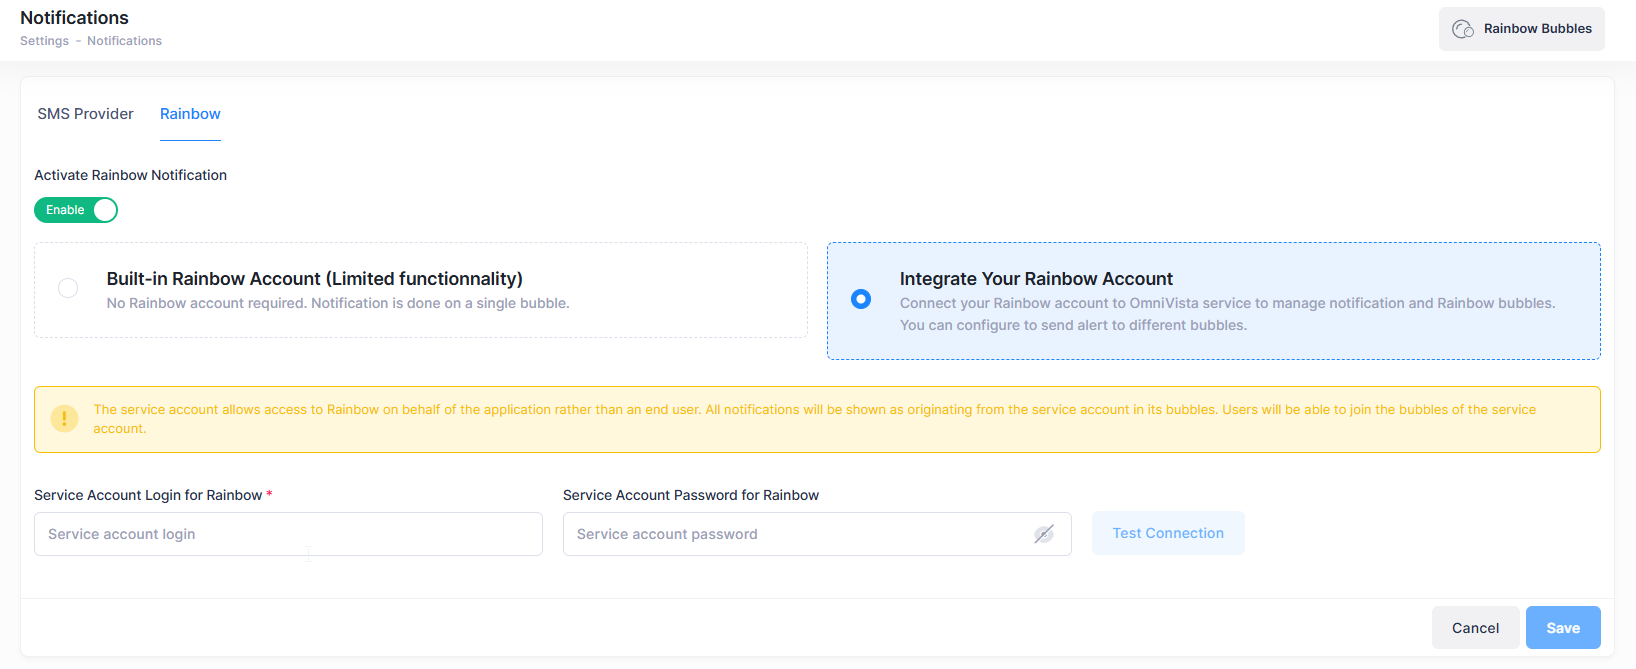The image size is (1636, 669).
Task: Select Built-in Rainbow Account radio button
Action: [68, 288]
